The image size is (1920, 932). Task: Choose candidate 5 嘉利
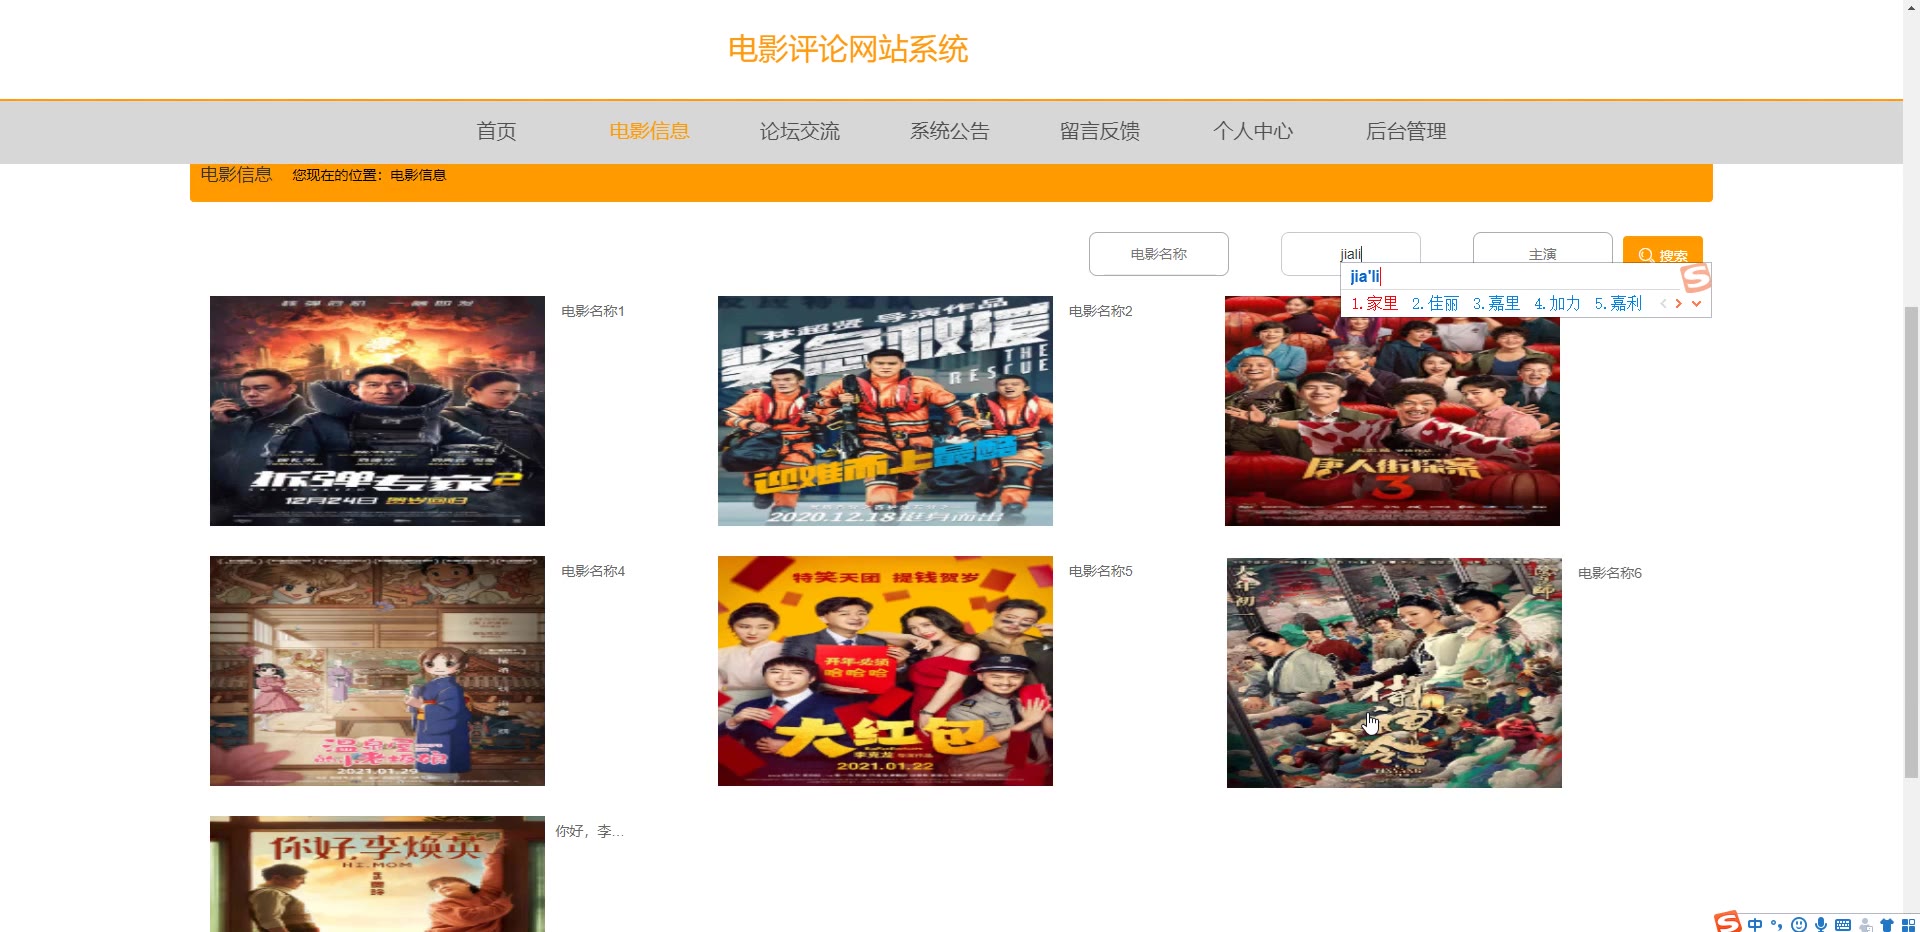(1618, 303)
